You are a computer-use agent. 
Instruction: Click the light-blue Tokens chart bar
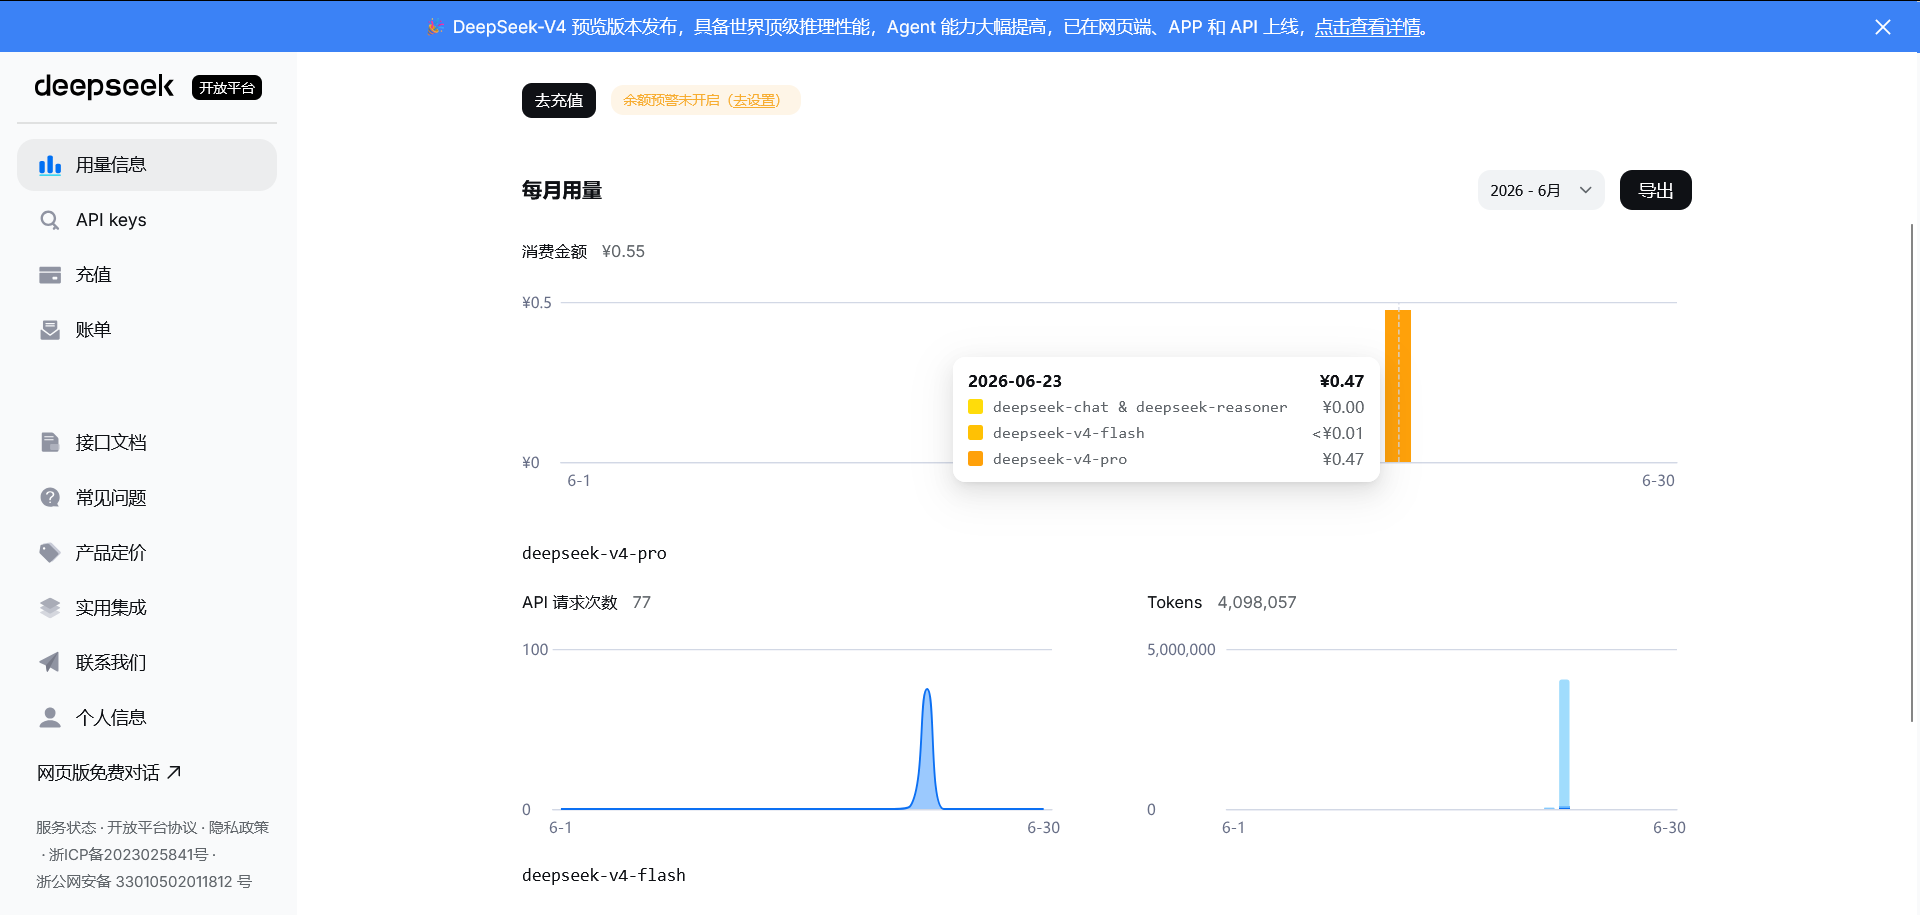click(x=1564, y=743)
